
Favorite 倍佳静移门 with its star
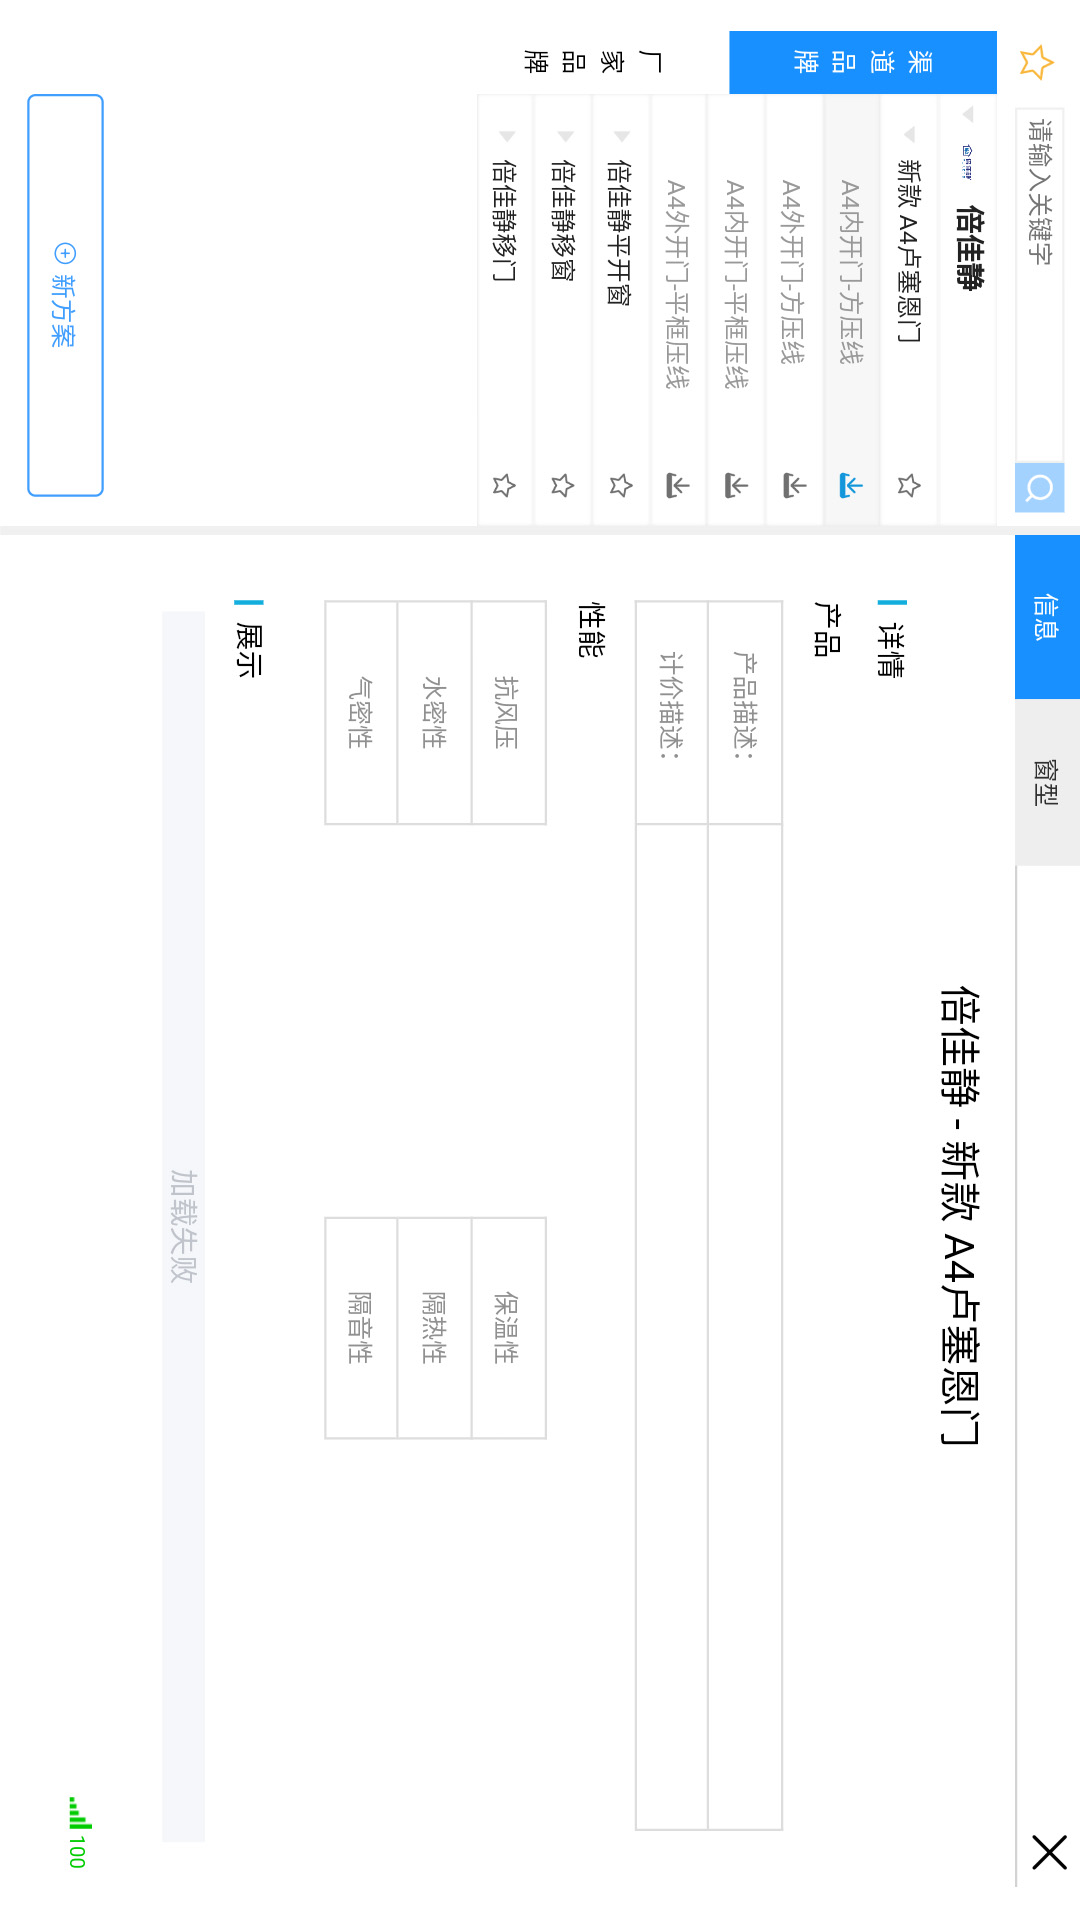tap(504, 486)
